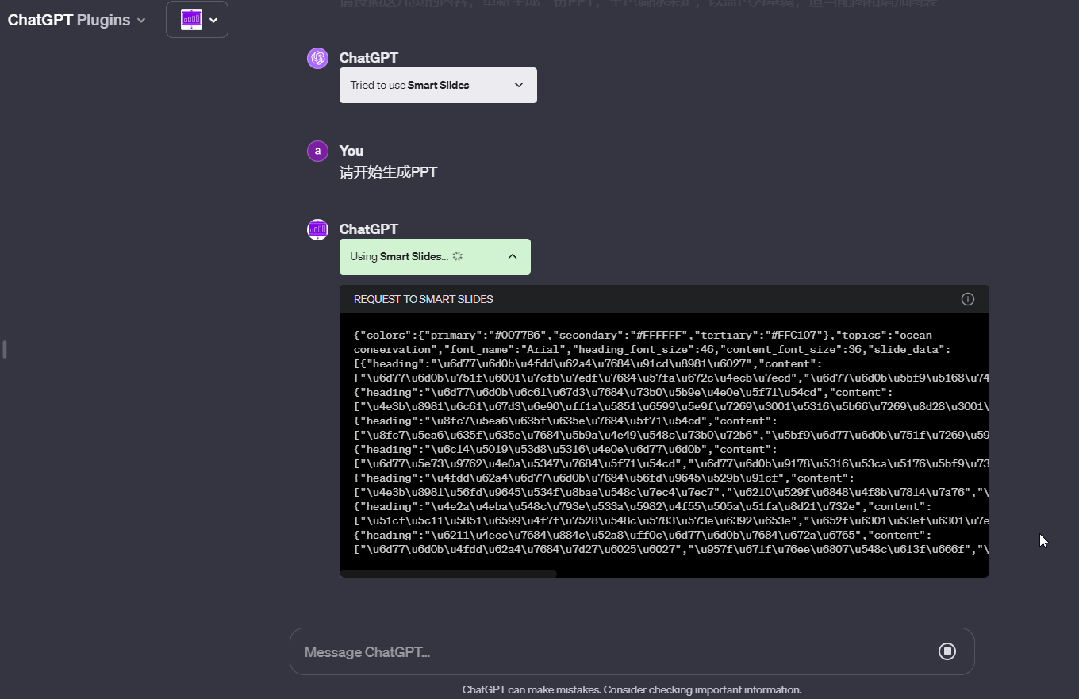Open the enabled plugins dropdown
1079x699 pixels.
click(197, 20)
